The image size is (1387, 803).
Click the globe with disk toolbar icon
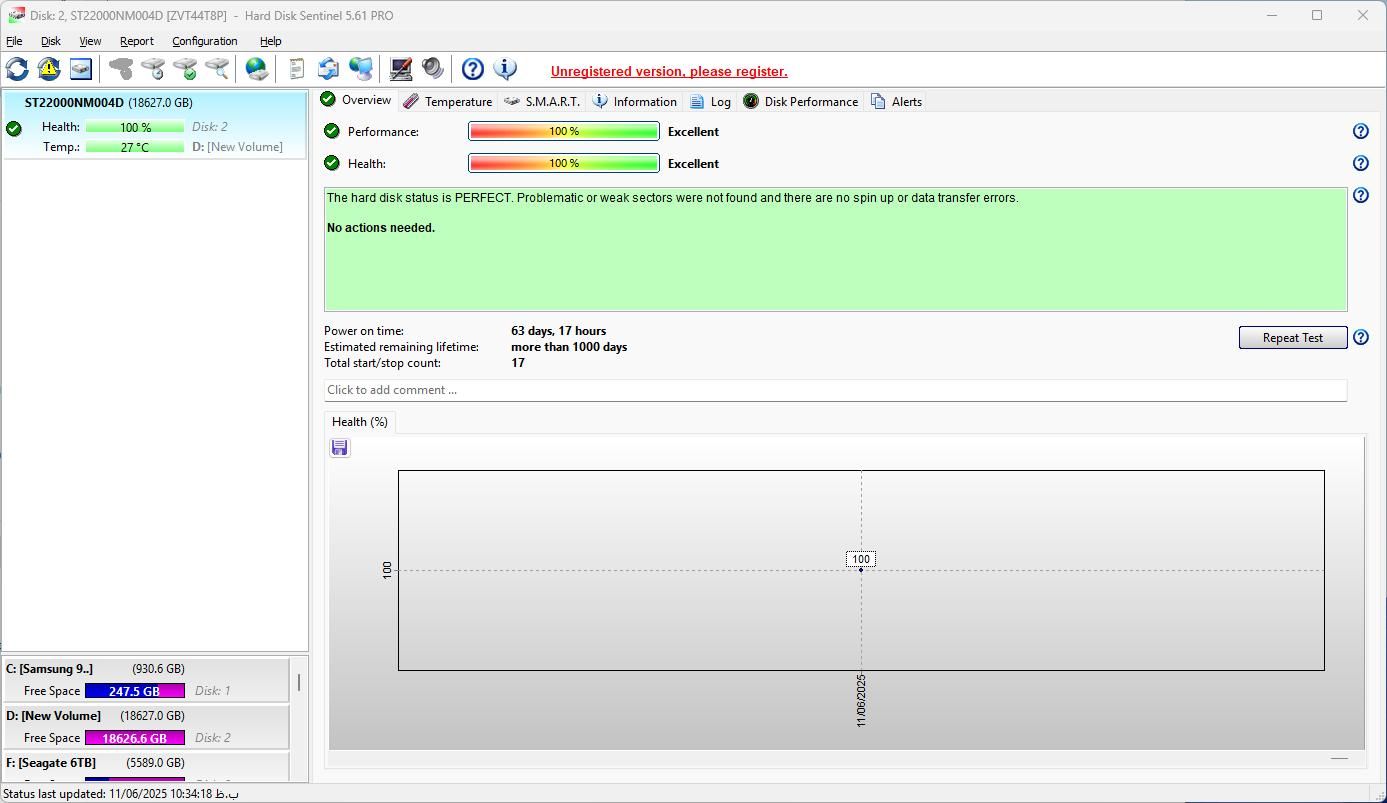257,69
